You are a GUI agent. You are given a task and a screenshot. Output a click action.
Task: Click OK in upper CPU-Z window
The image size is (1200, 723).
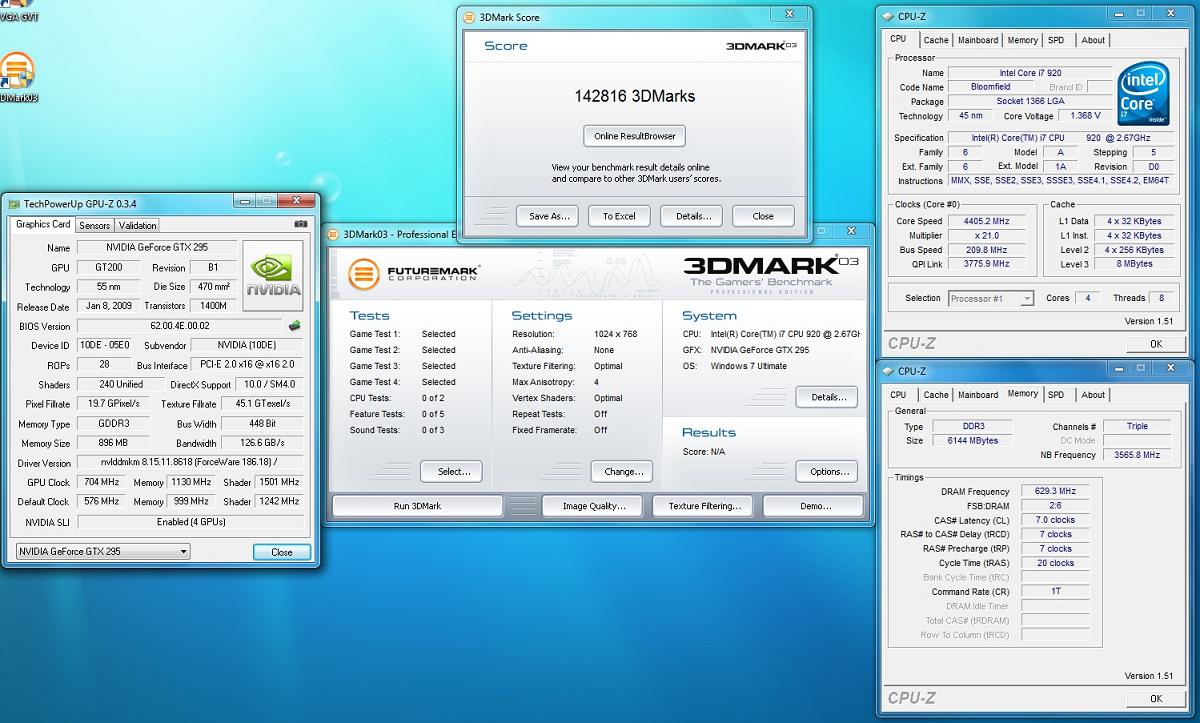(1156, 344)
